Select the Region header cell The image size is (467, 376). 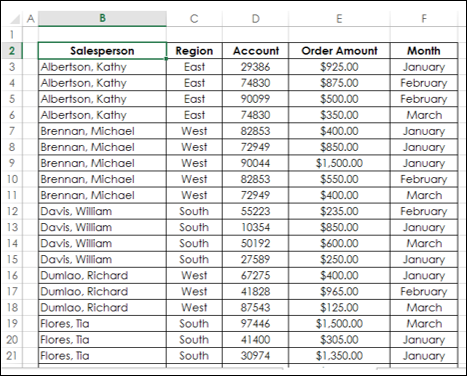(x=194, y=51)
